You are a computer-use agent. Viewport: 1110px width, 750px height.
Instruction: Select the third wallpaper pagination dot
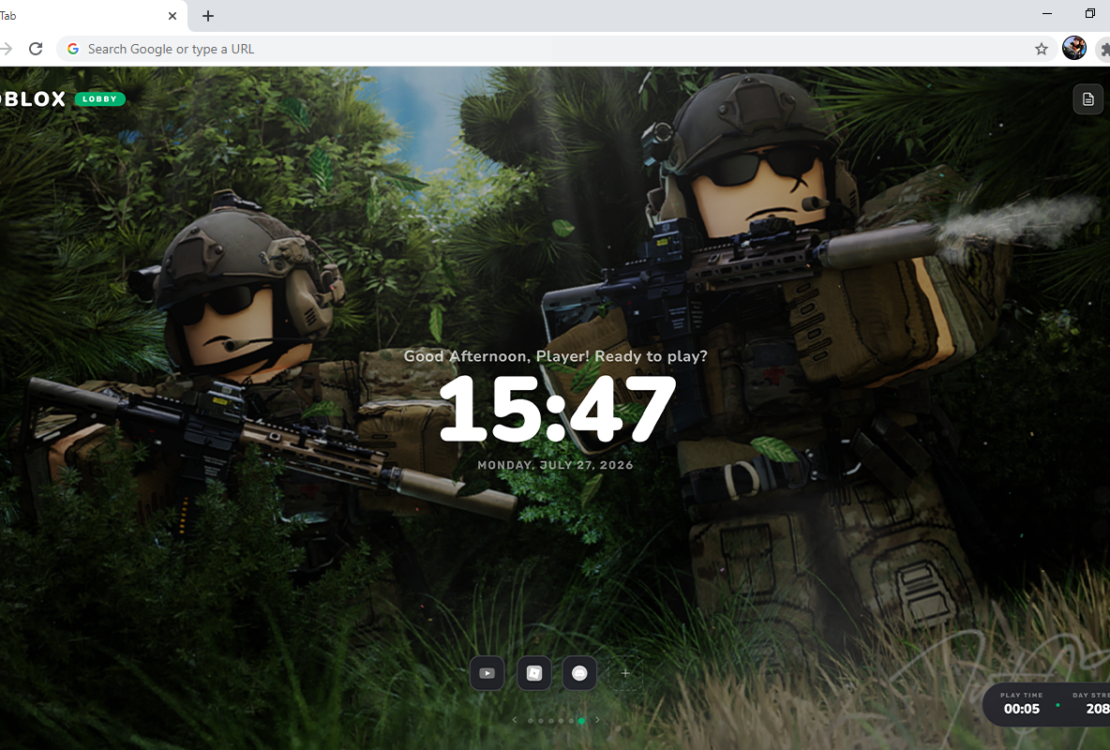point(551,721)
